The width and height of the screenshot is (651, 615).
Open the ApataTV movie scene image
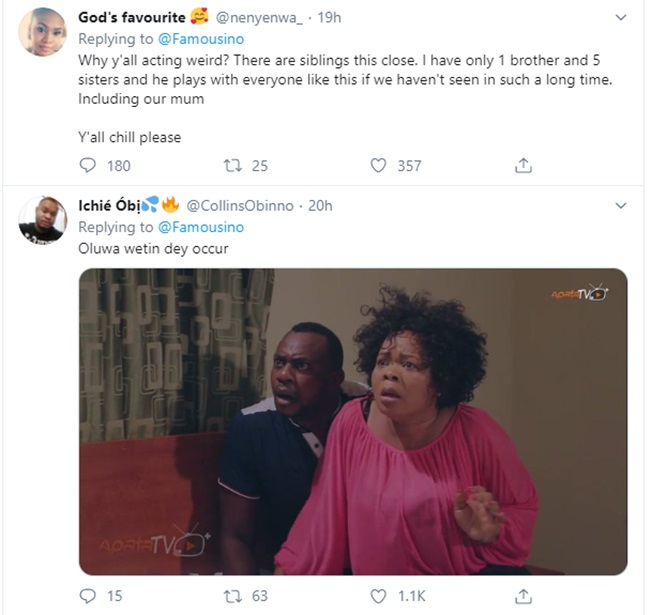point(352,421)
